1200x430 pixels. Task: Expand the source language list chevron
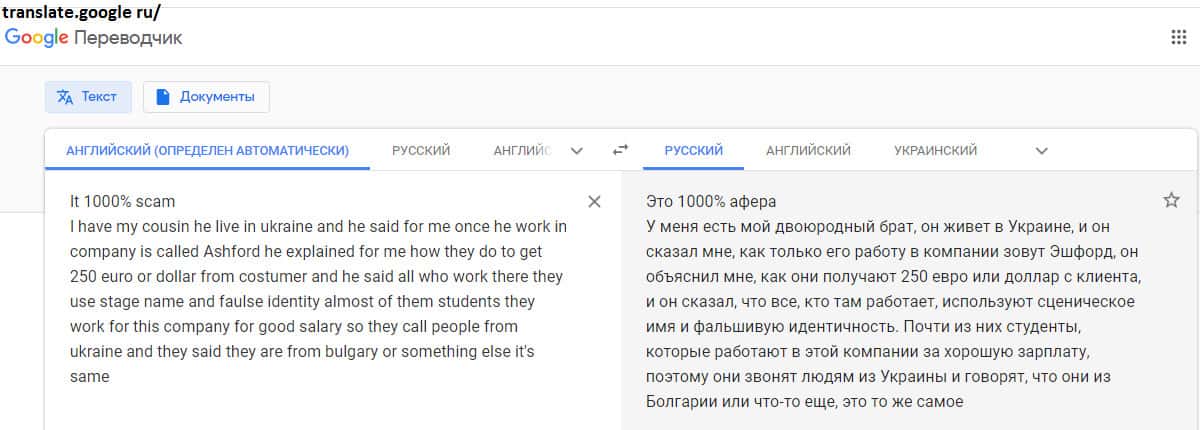pos(576,151)
